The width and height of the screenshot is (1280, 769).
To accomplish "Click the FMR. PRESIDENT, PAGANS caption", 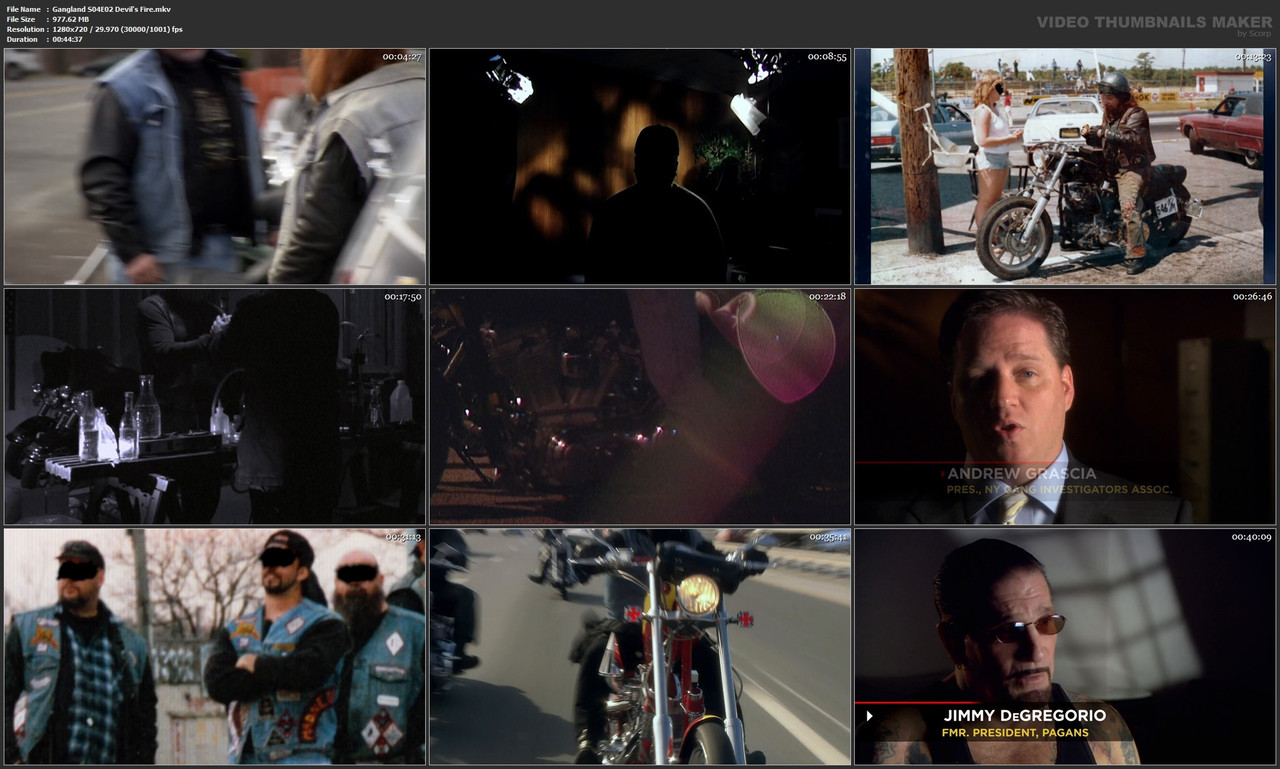I will pyautogui.click(x=1015, y=733).
